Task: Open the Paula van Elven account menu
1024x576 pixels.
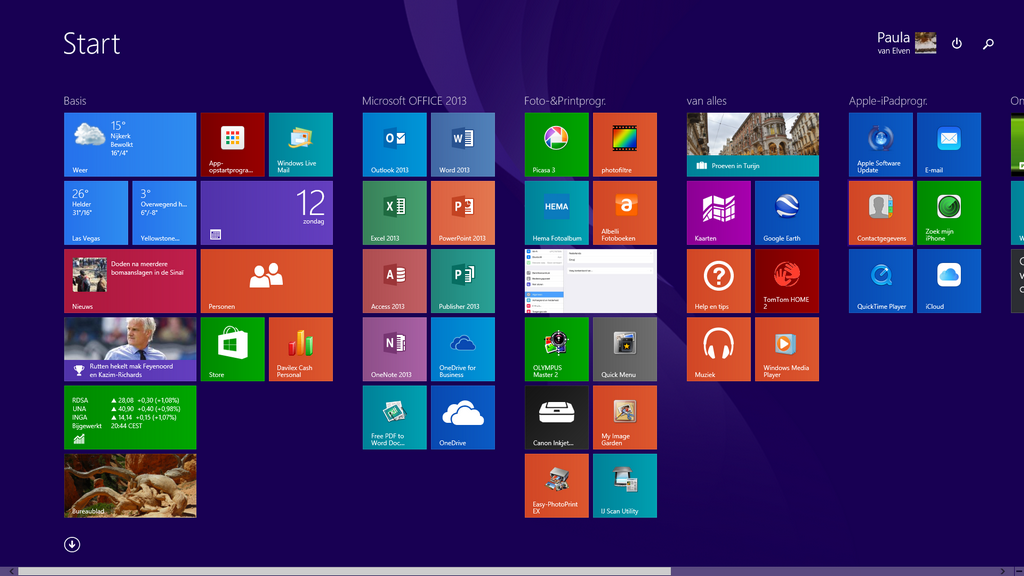Action: [906, 43]
